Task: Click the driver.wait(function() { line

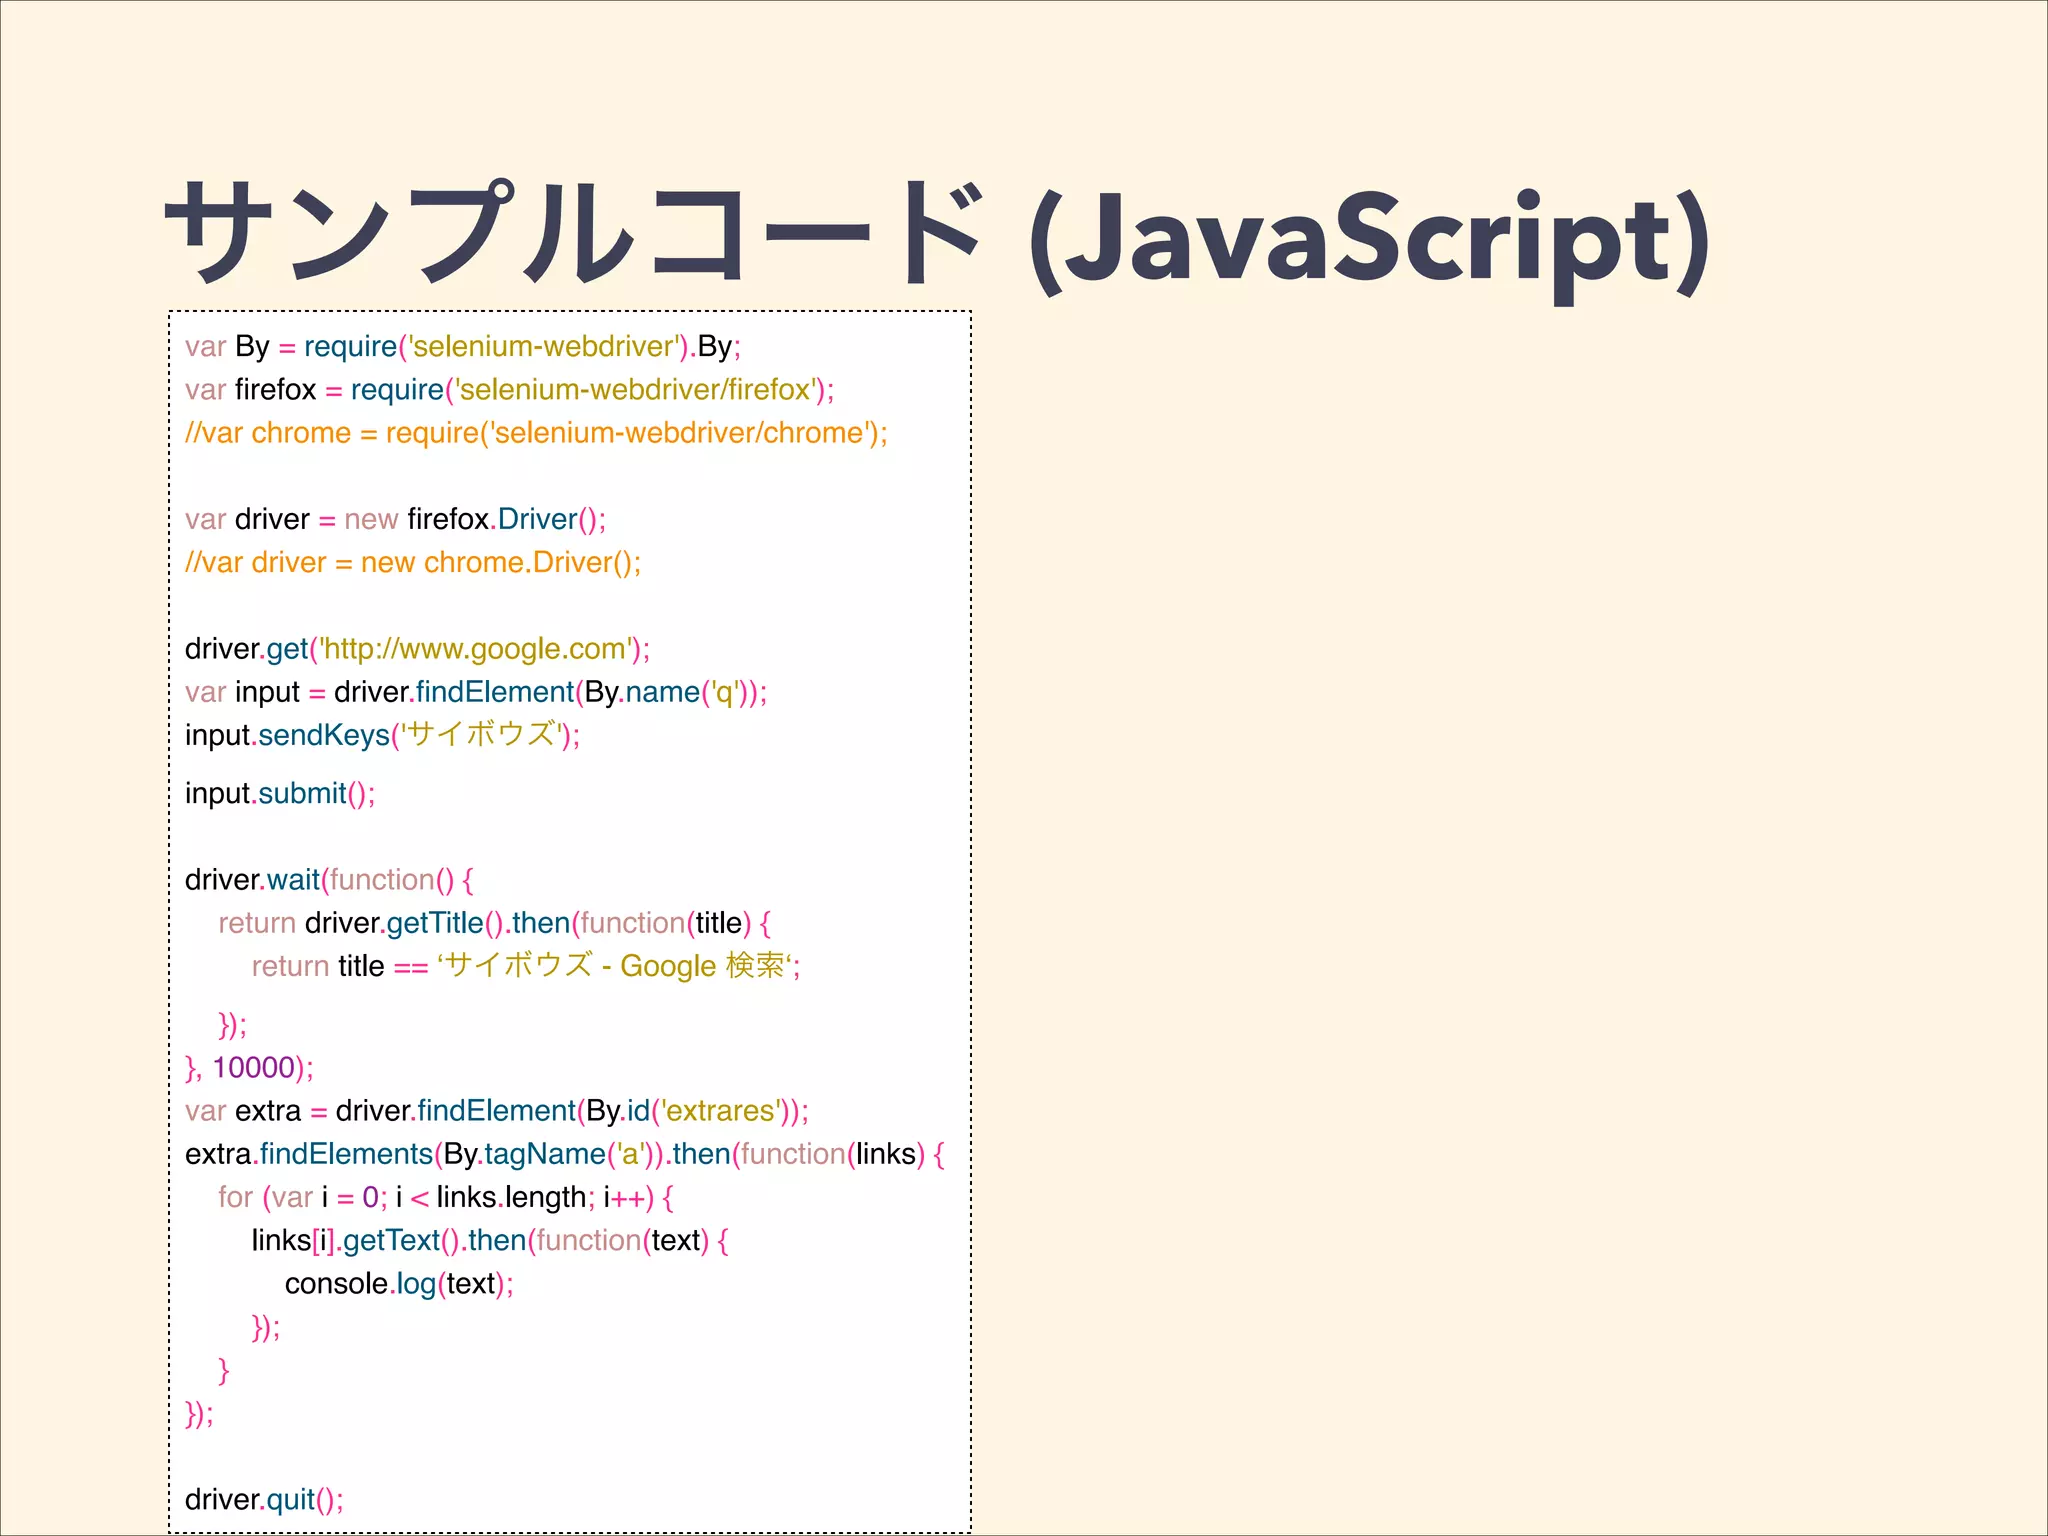Action: pyautogui.click(x=329, y=880)
